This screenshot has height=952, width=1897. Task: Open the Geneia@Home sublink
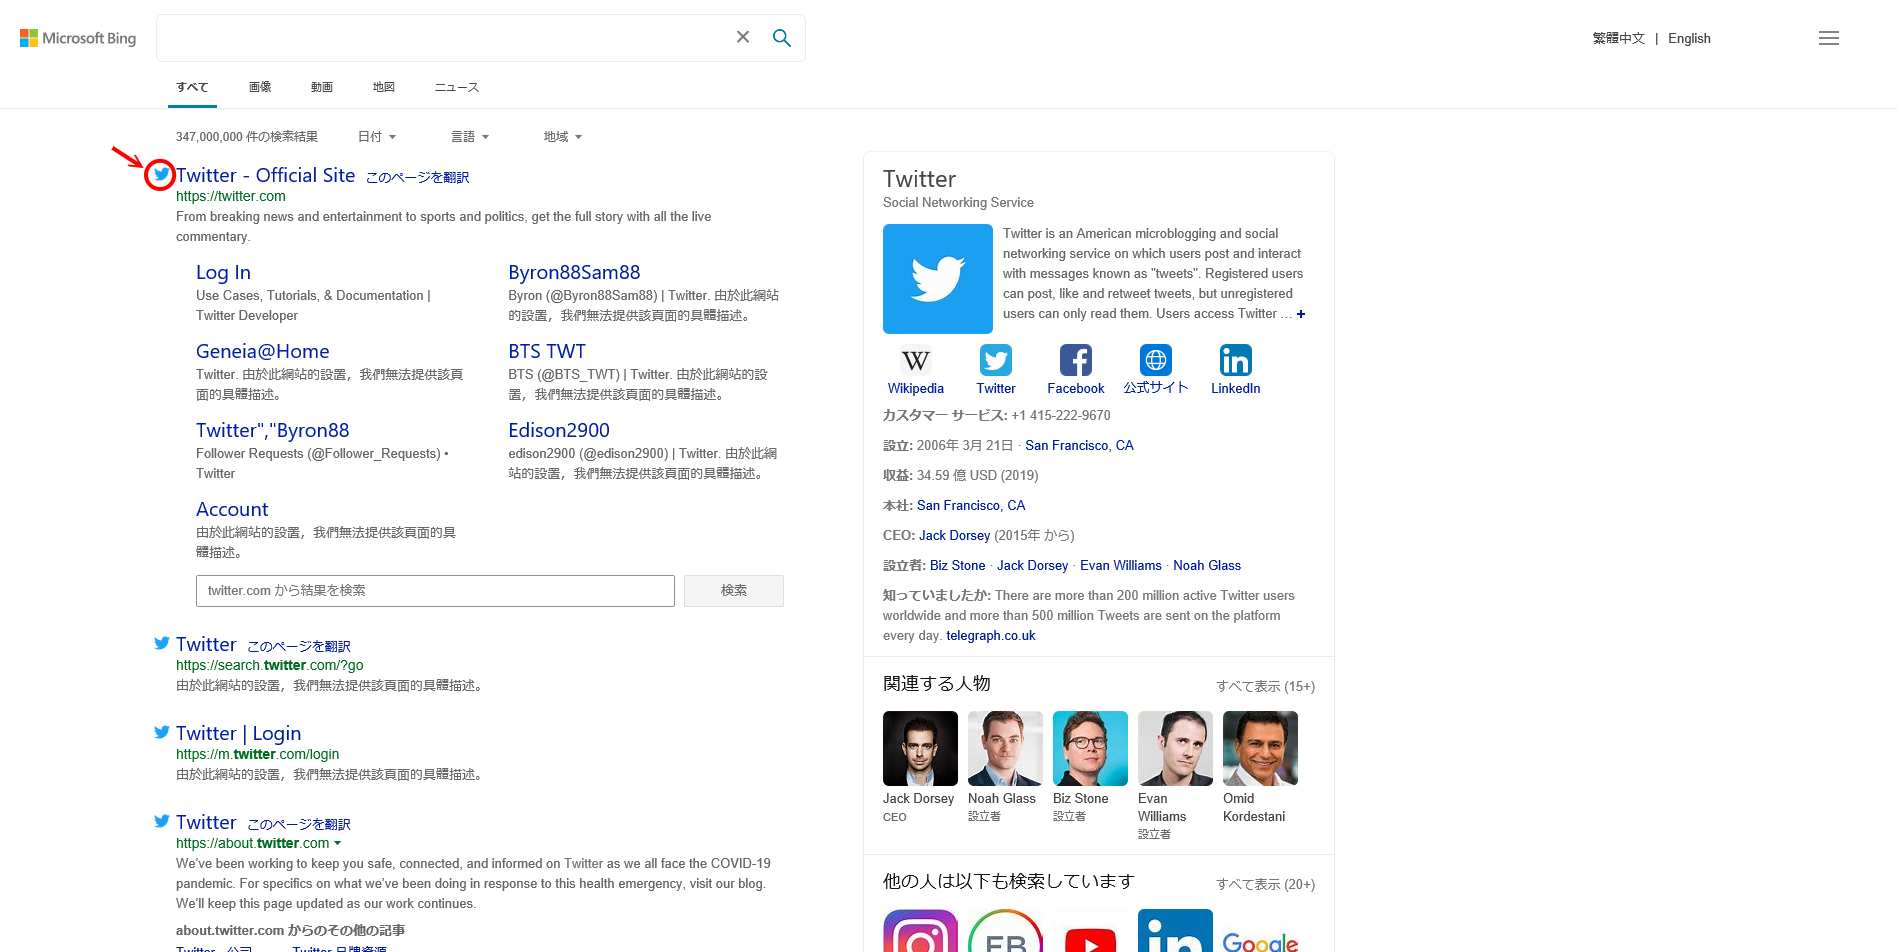coord(263,351)
